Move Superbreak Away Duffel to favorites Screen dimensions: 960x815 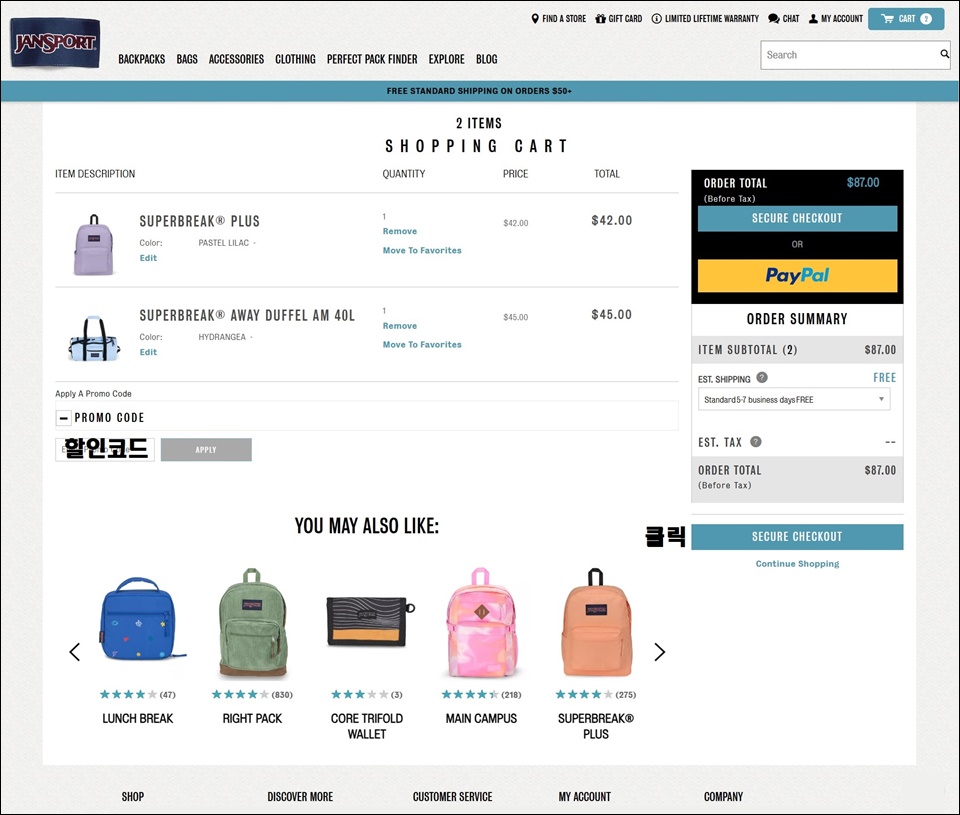[422, 344]
